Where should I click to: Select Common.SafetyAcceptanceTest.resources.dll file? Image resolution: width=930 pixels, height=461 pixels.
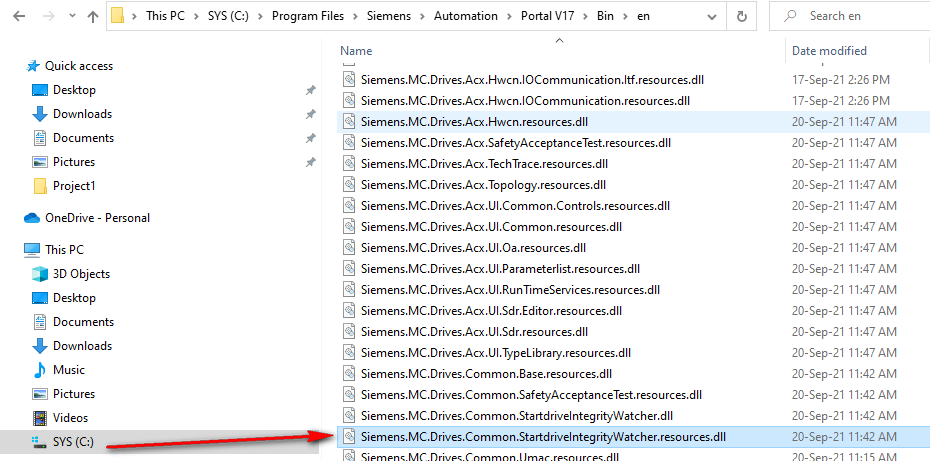(x=531, y=395)
